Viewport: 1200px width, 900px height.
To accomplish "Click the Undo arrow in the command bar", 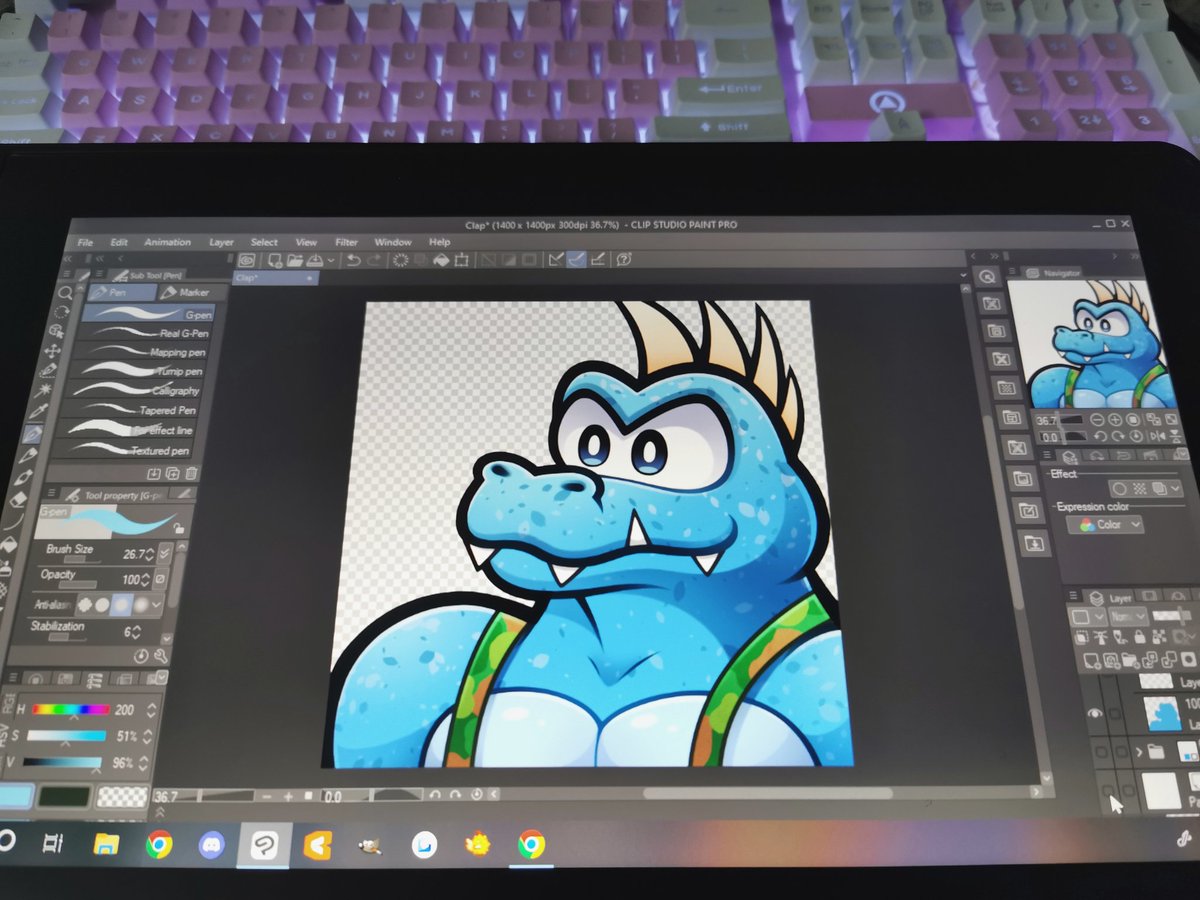I will 353,260.
